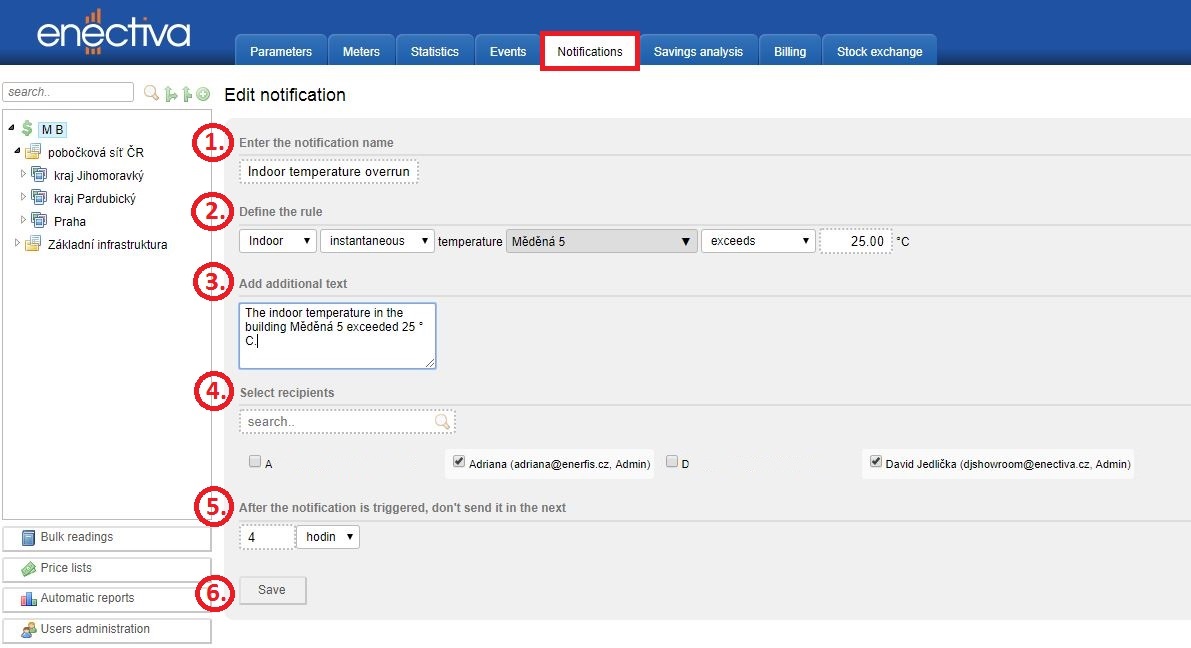Select Praha in the location tree
Image resolution: width=1191 pixels, height=648 pixels.
pos(70,221)
